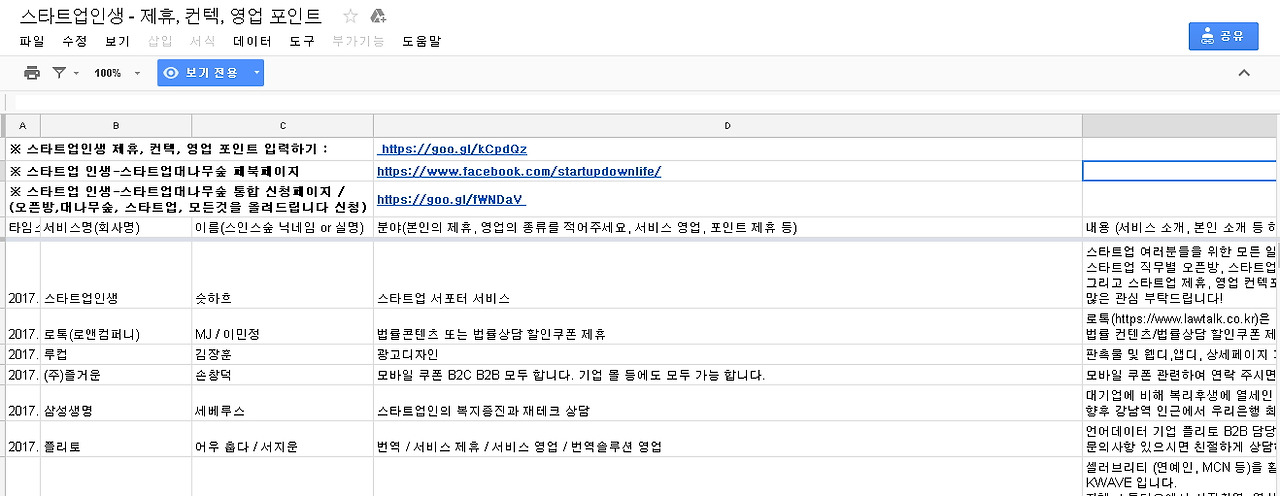
Task: Open the 보기 menu
Action: [x=117, y=41]
